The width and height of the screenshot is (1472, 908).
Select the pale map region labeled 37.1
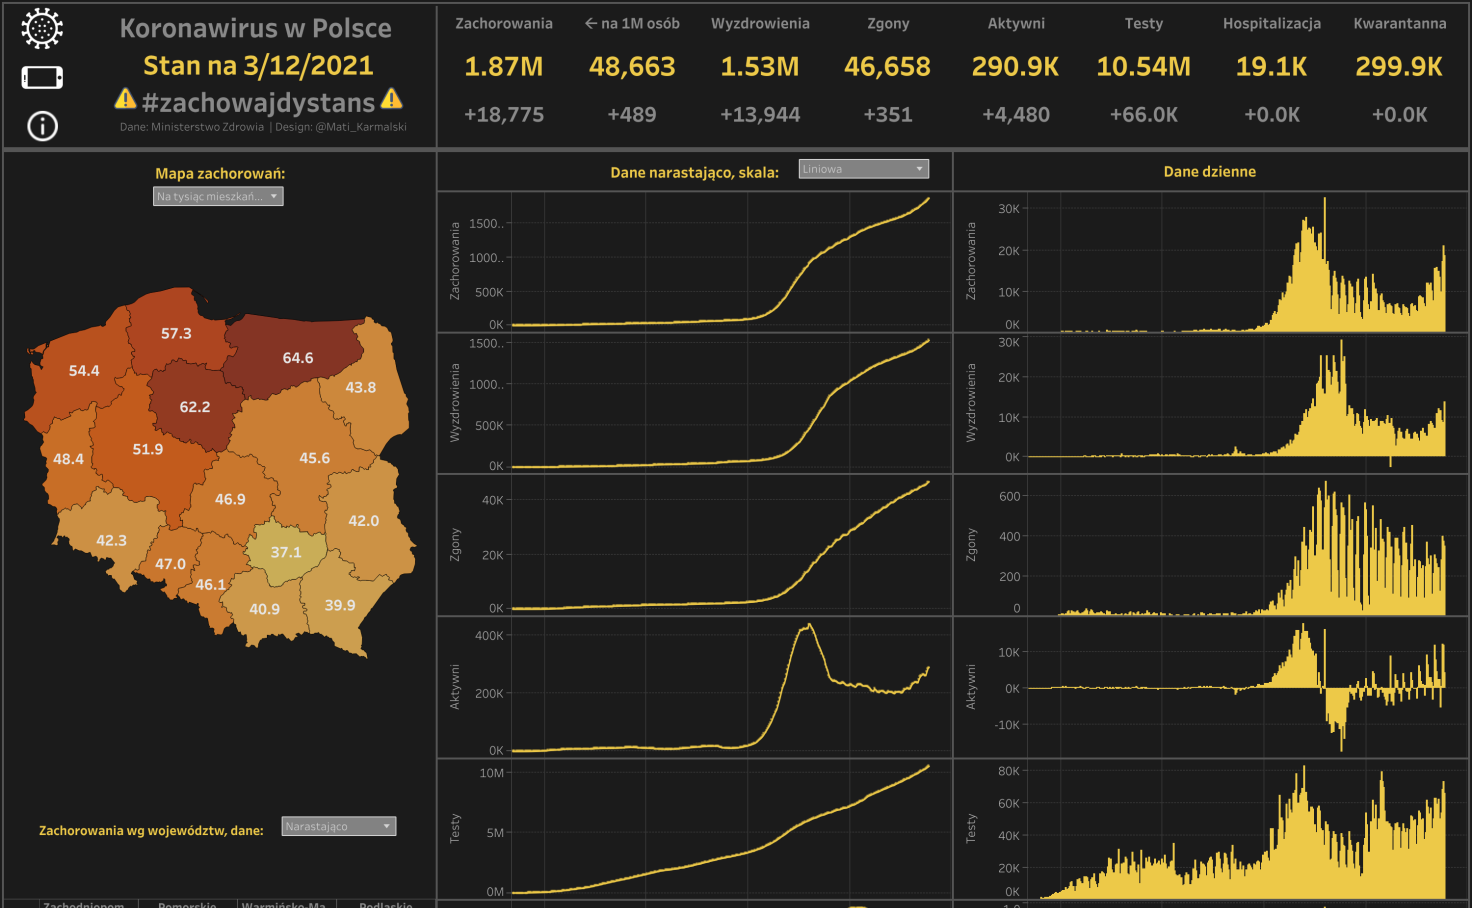[x=286, y=552]
